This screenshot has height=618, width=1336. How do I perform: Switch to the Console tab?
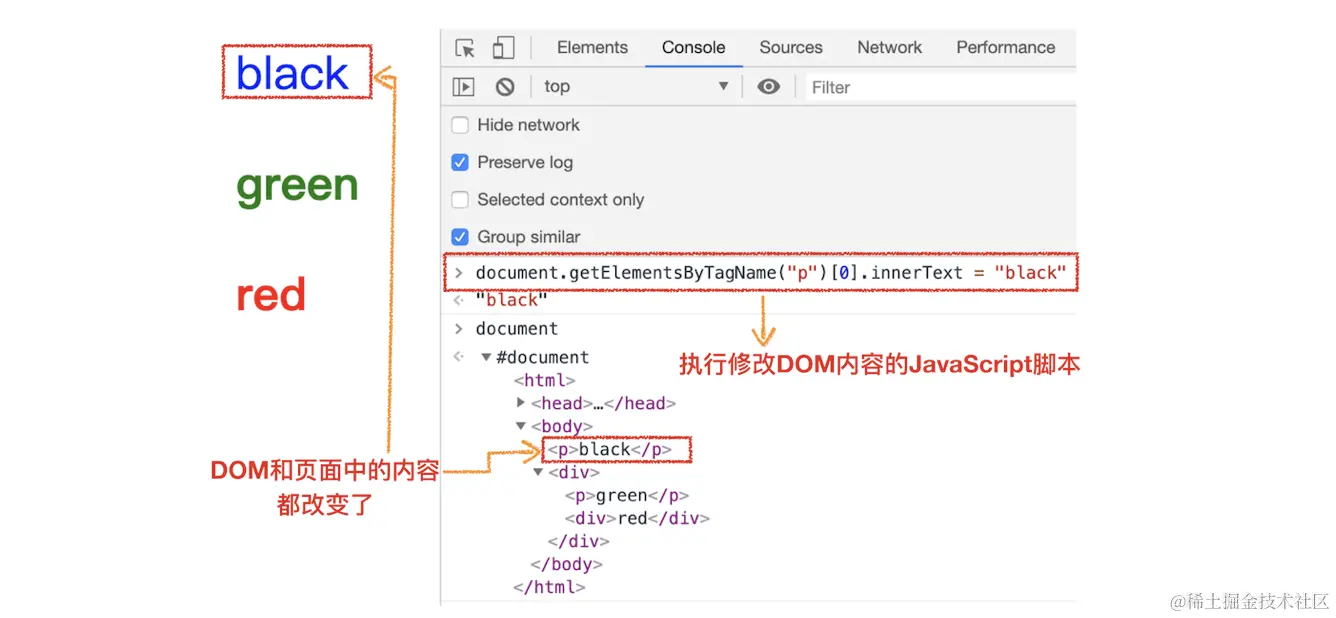tap(693, 47)
